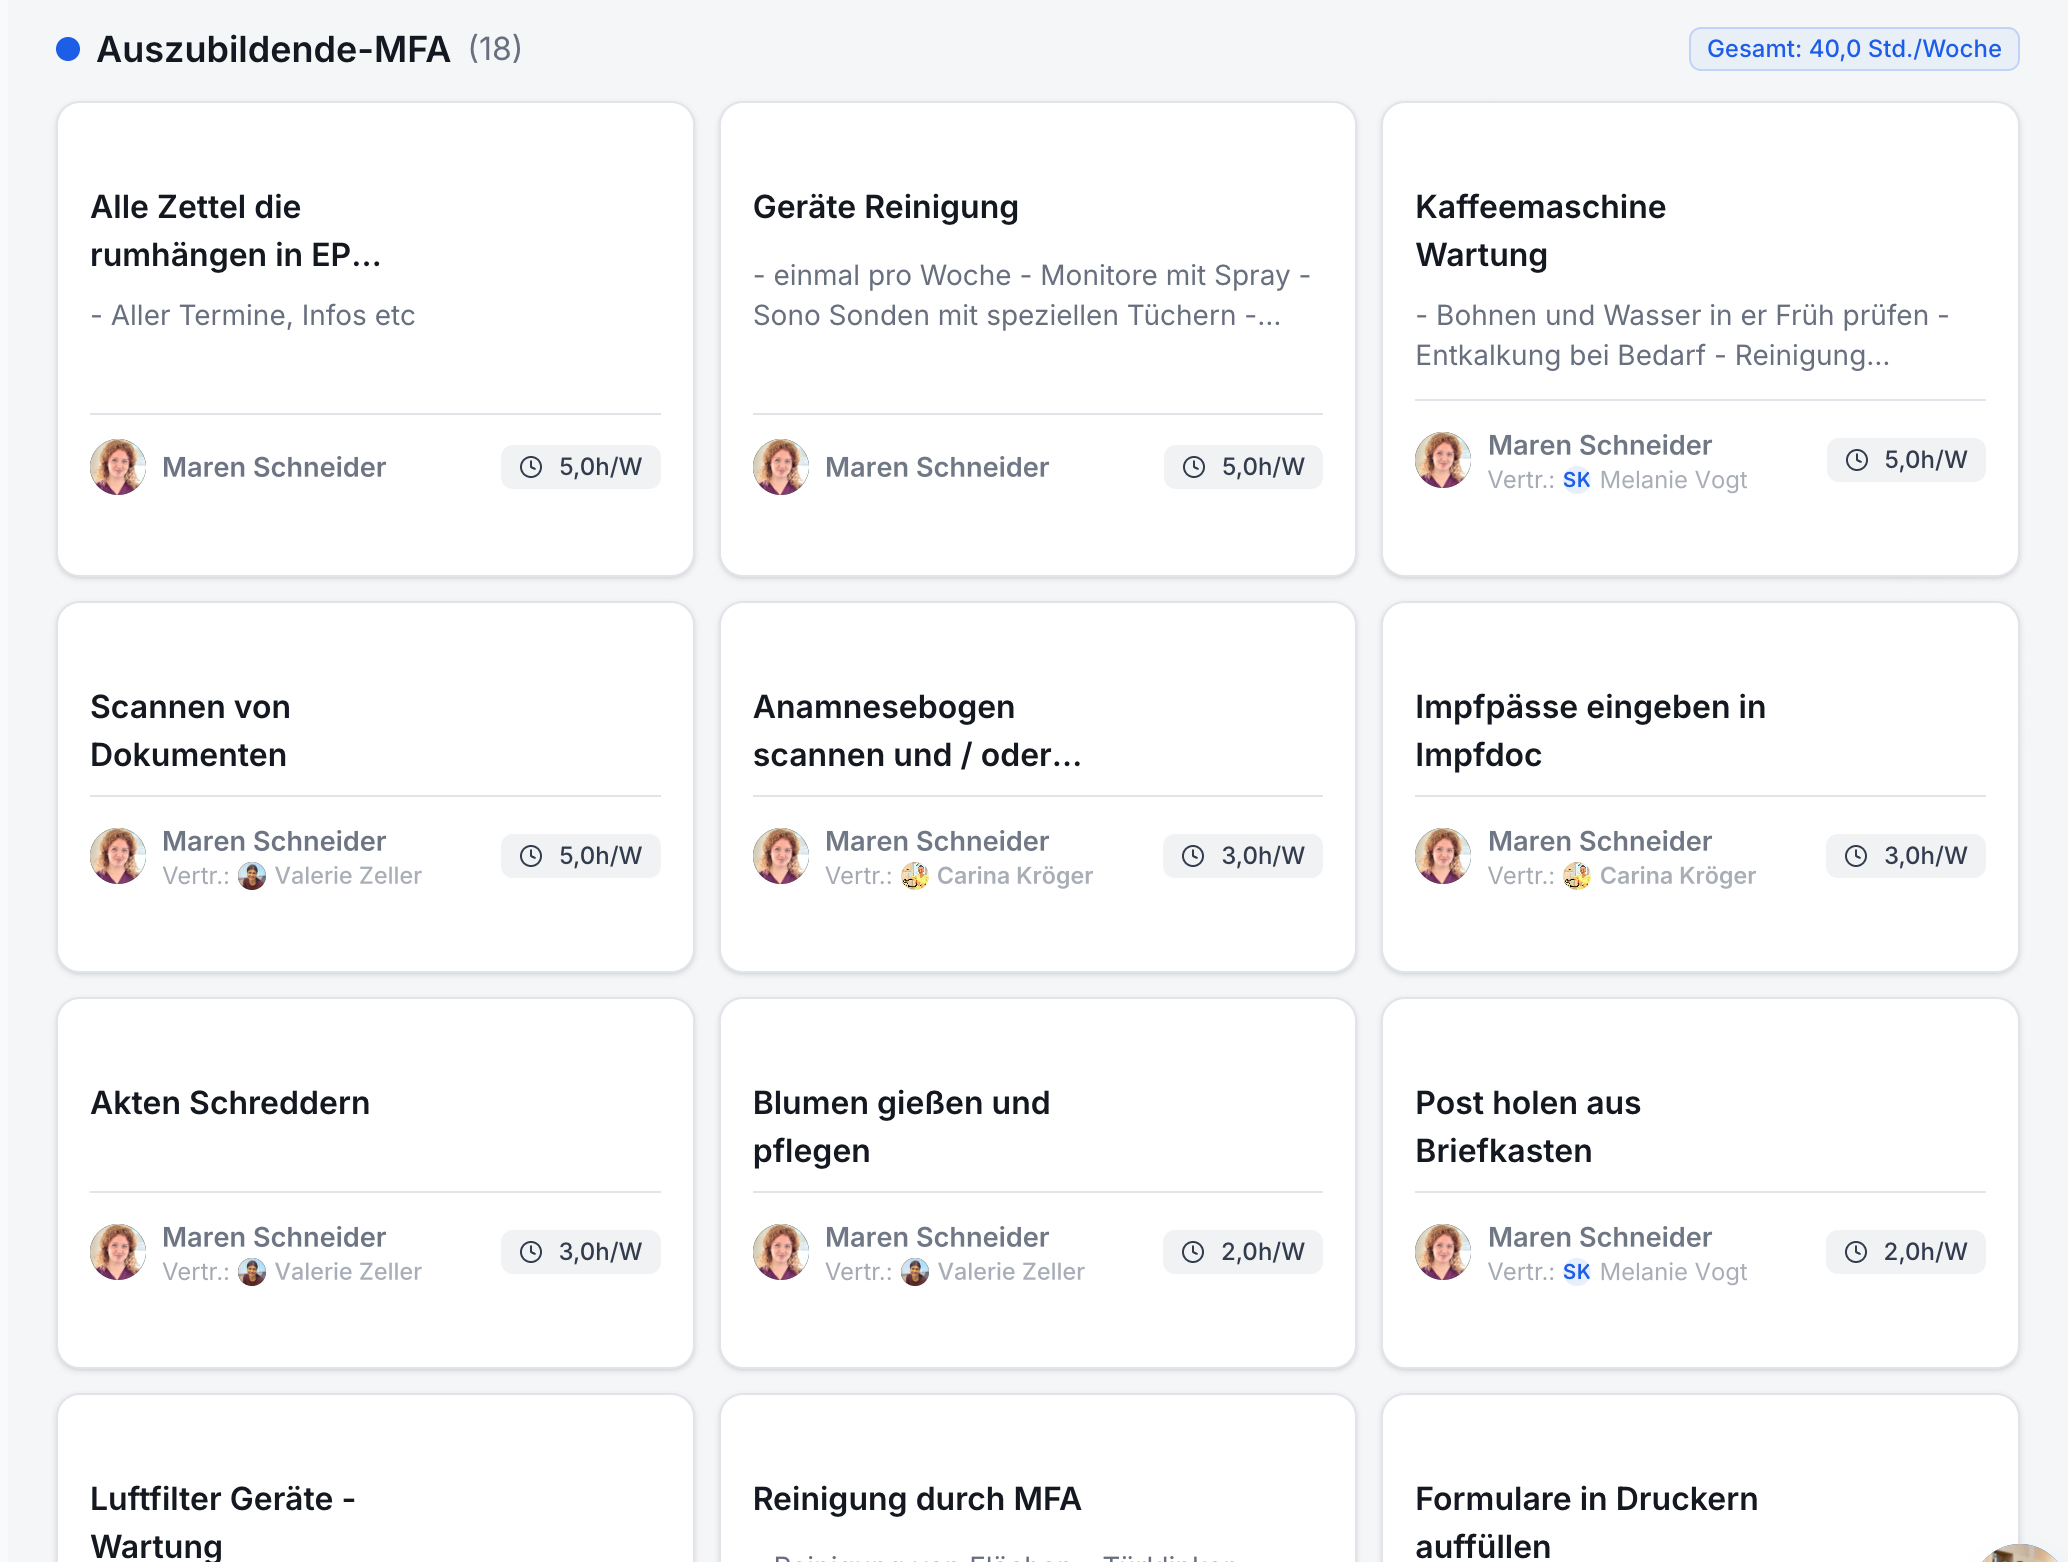Open the Scannen von Dokumenten card
Viewport: 2068px width, 1562px height.
375,787
